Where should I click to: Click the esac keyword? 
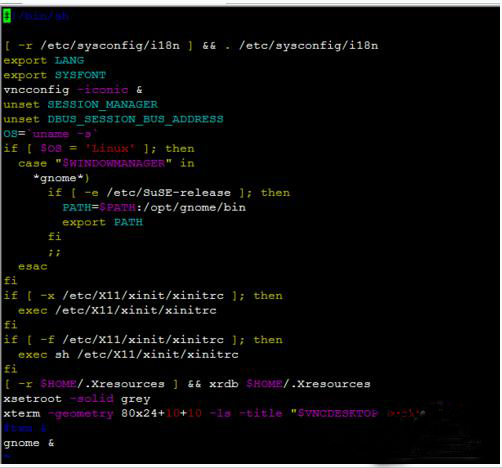[33, 266]
